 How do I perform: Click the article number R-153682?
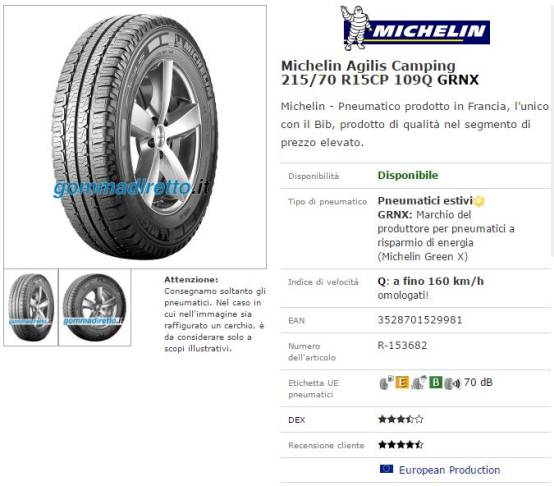[x=402, y=345]
